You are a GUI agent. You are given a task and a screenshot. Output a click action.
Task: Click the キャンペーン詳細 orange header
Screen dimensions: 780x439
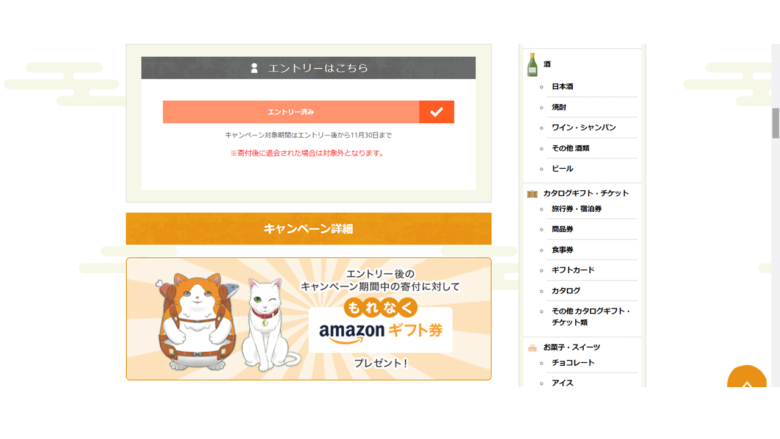pyautogui.click(x=308, y=229)
